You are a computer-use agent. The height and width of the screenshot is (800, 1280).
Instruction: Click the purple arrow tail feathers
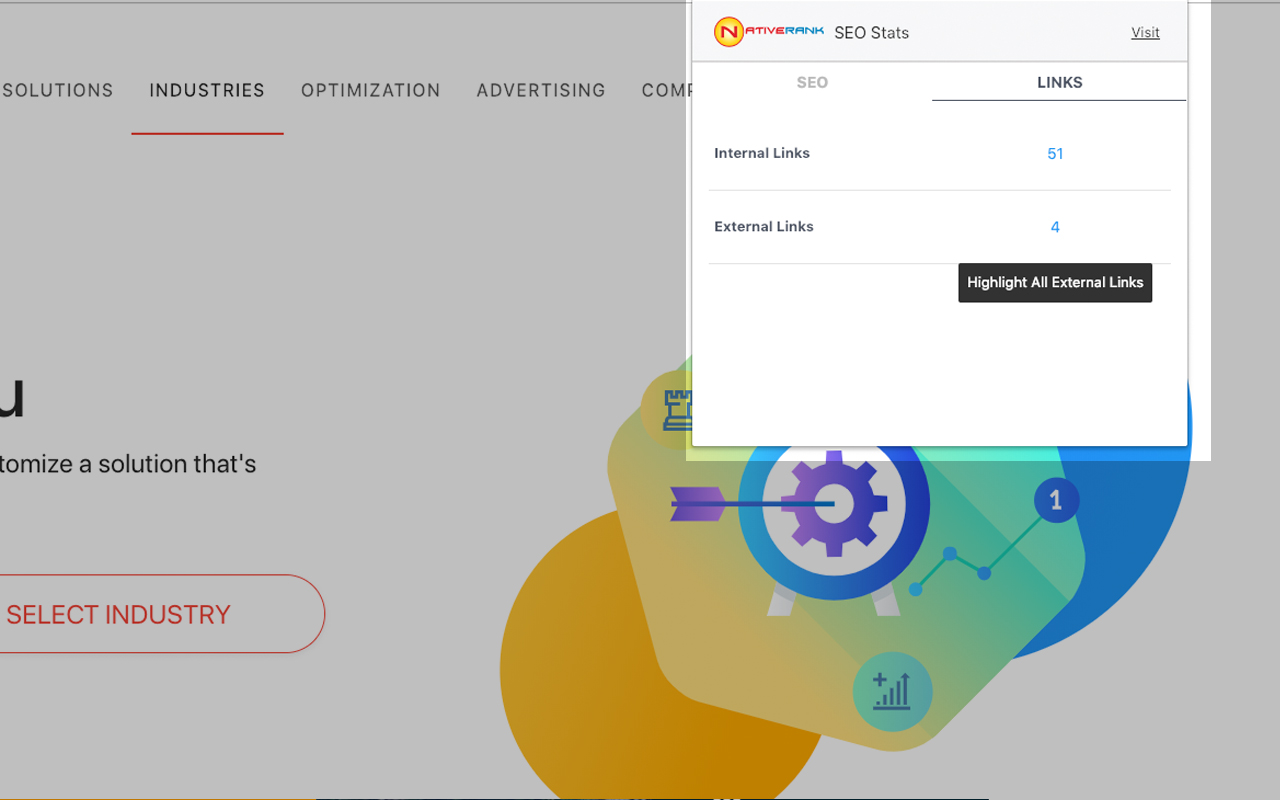[x=698, y=504]
